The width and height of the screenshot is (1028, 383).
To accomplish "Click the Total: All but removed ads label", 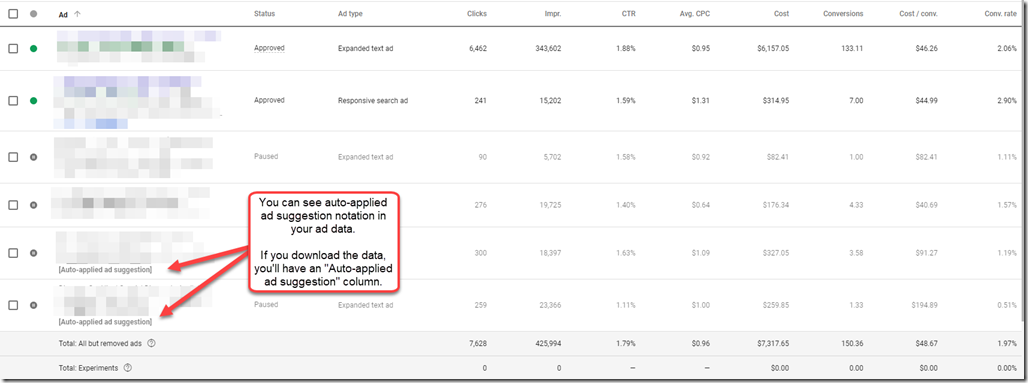I will click(101, 343).
